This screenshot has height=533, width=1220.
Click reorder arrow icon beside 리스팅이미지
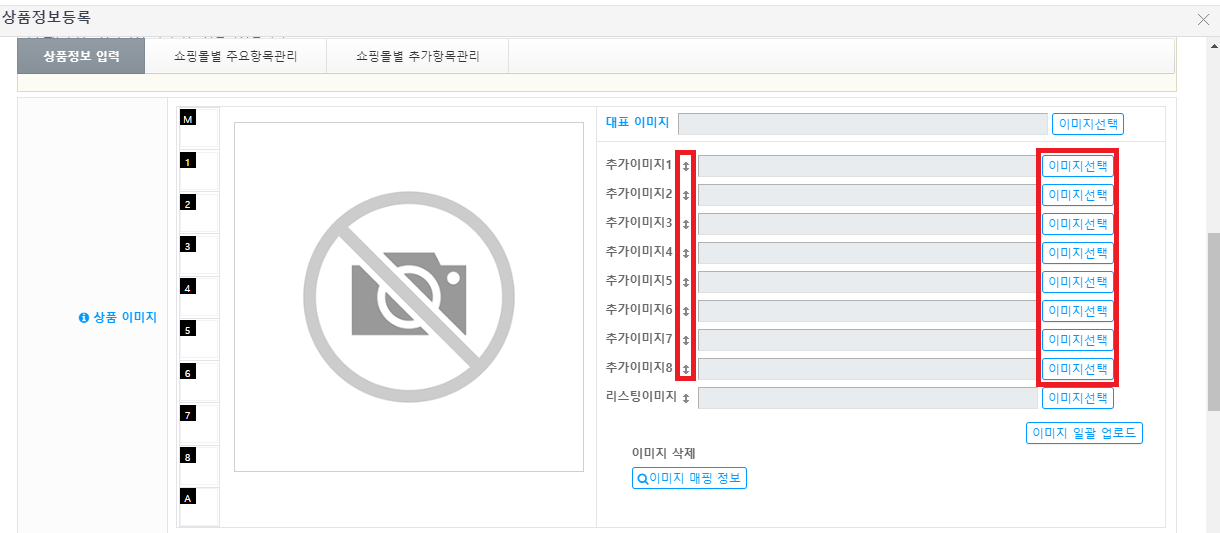[686, 399]
